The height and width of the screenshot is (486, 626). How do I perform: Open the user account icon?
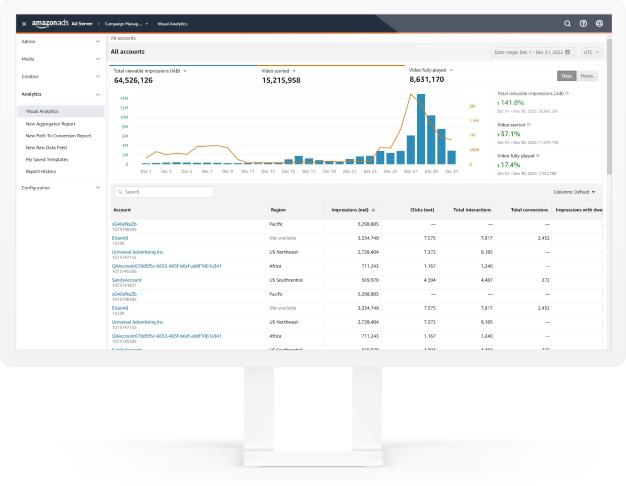click(599, 22)
